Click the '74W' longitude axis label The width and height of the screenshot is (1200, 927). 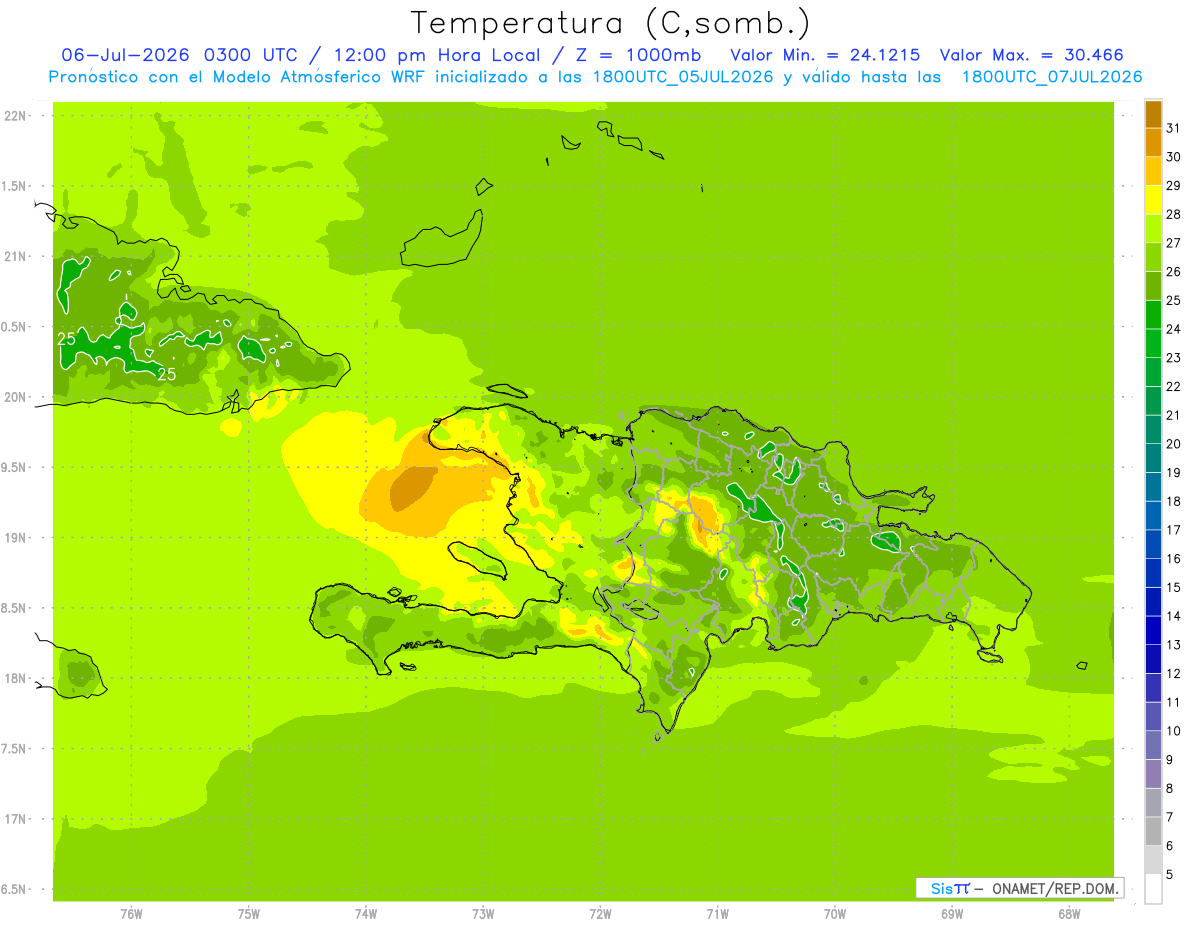pos(366,913)
